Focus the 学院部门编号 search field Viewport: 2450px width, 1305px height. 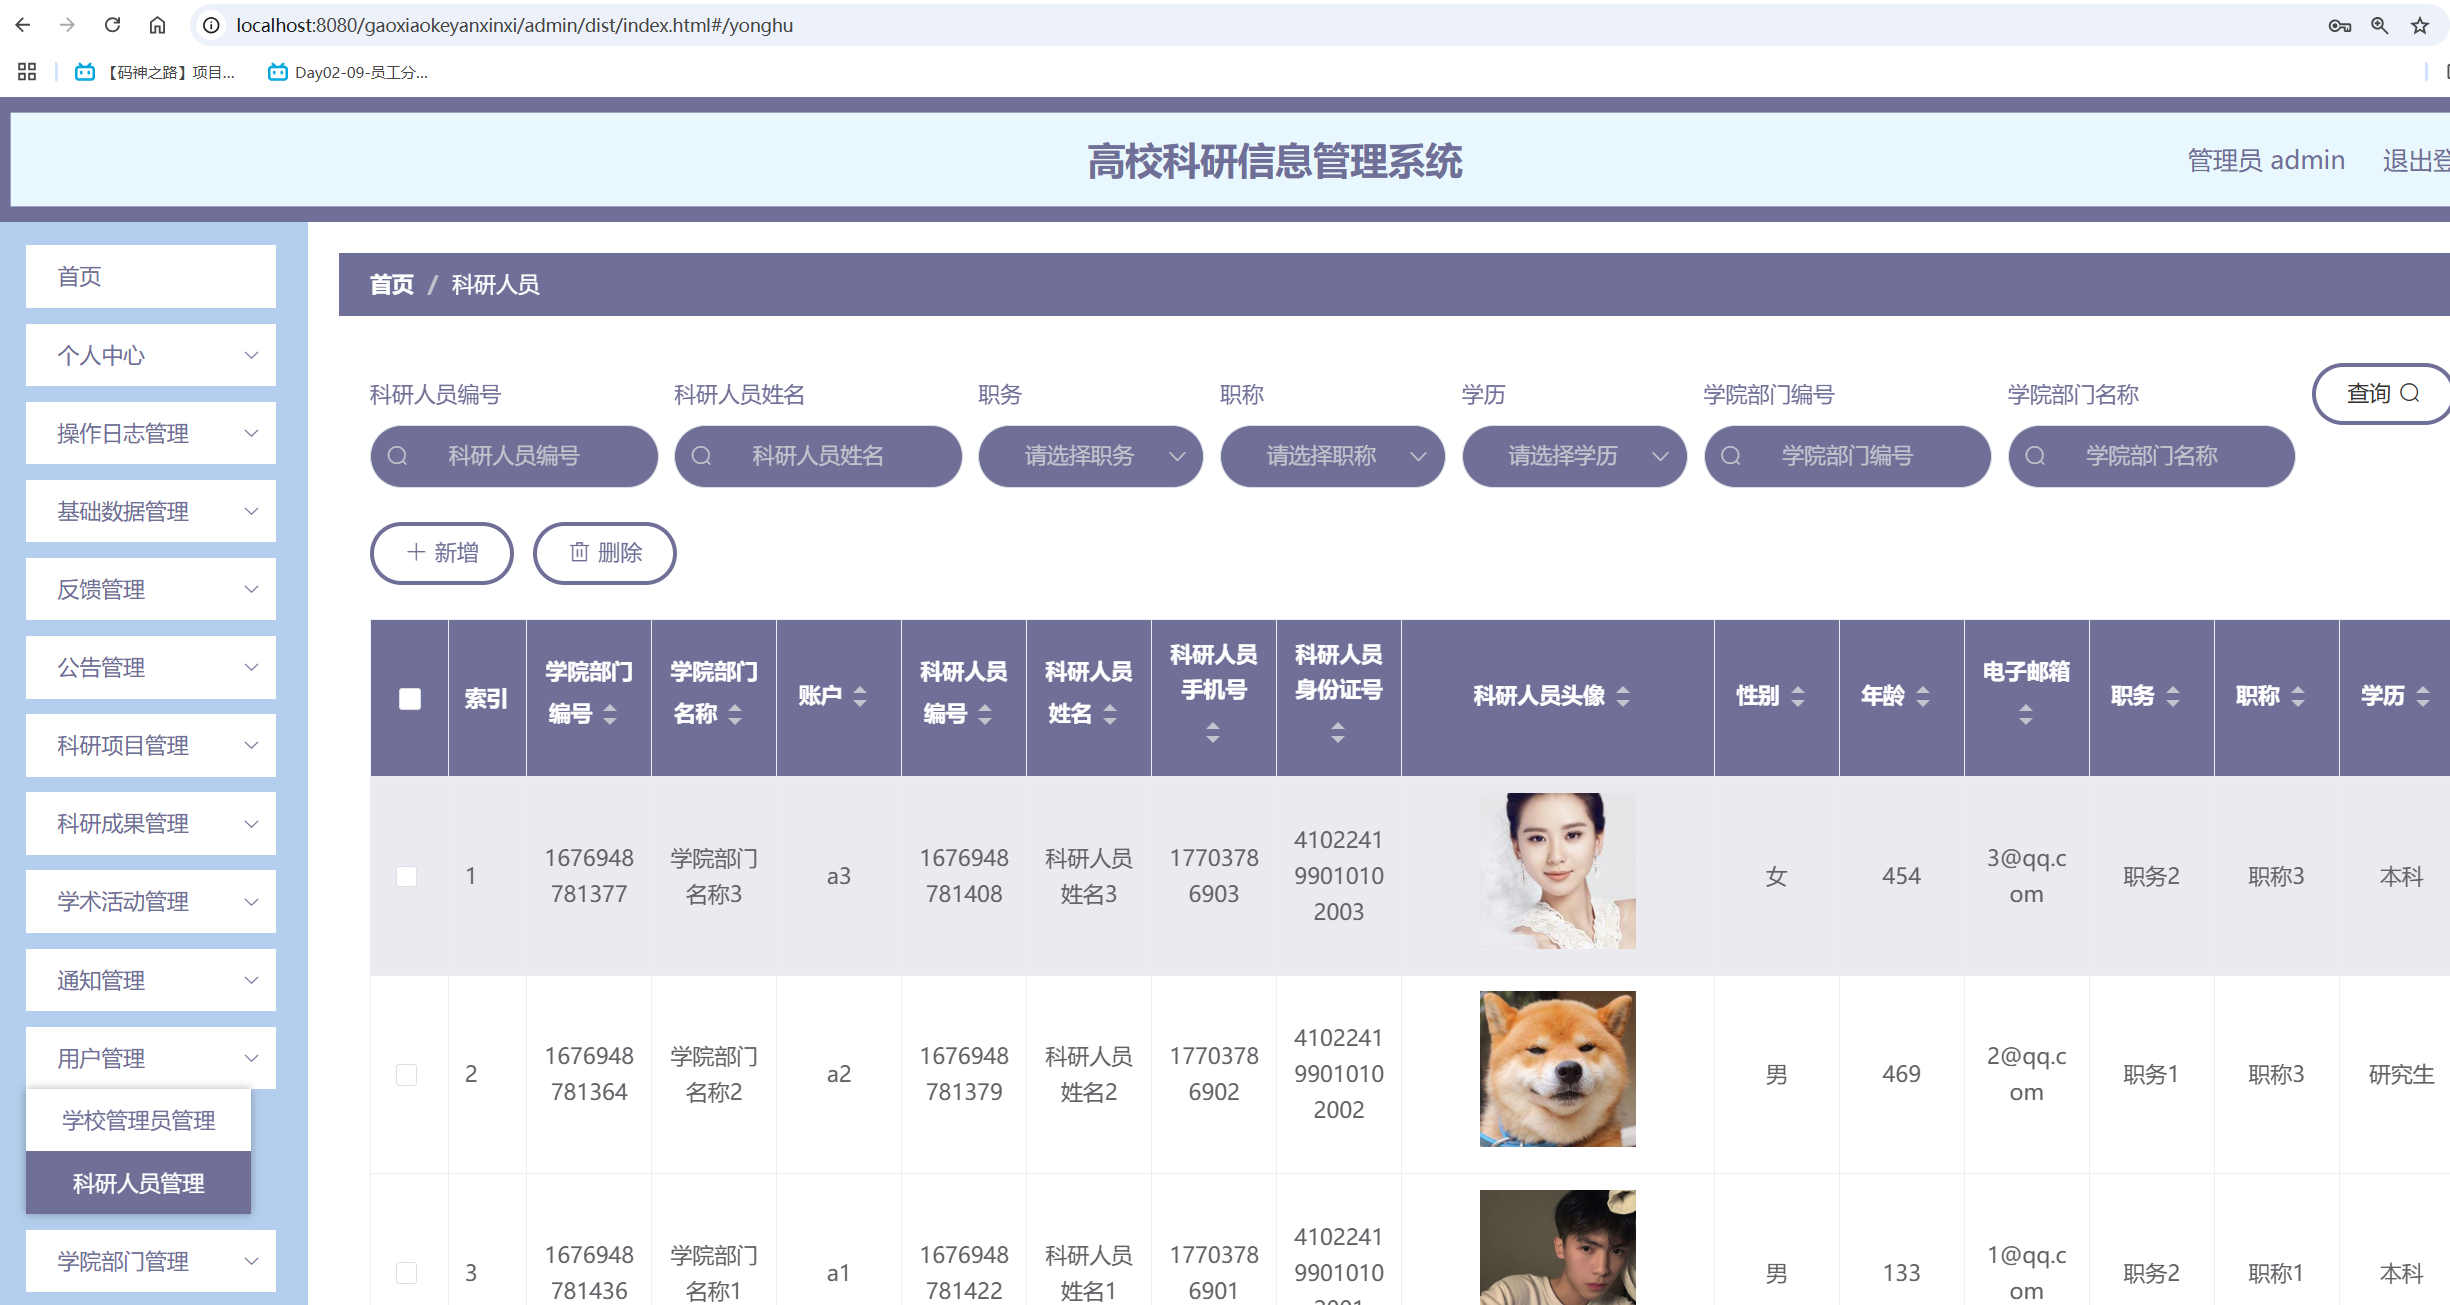click(x=1848, y=456)
